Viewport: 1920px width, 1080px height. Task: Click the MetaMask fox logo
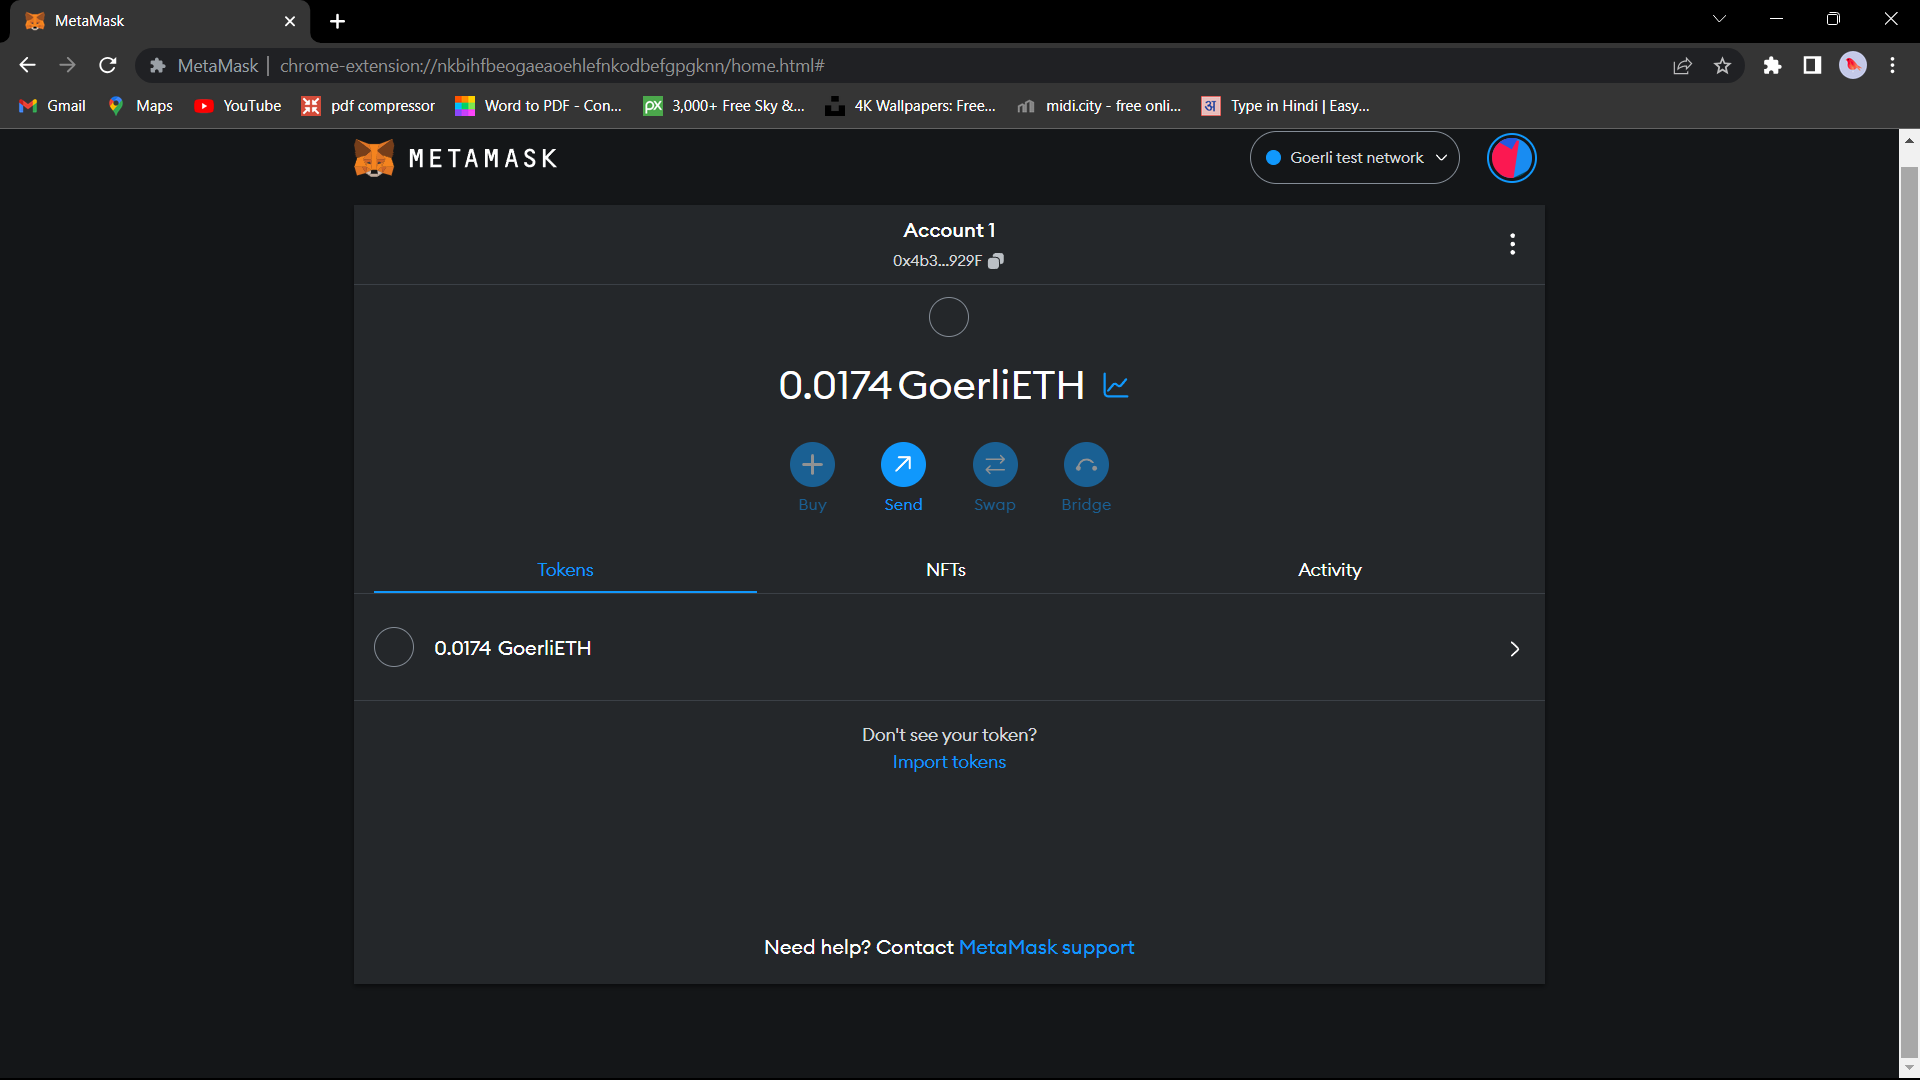tap(374, 157)
